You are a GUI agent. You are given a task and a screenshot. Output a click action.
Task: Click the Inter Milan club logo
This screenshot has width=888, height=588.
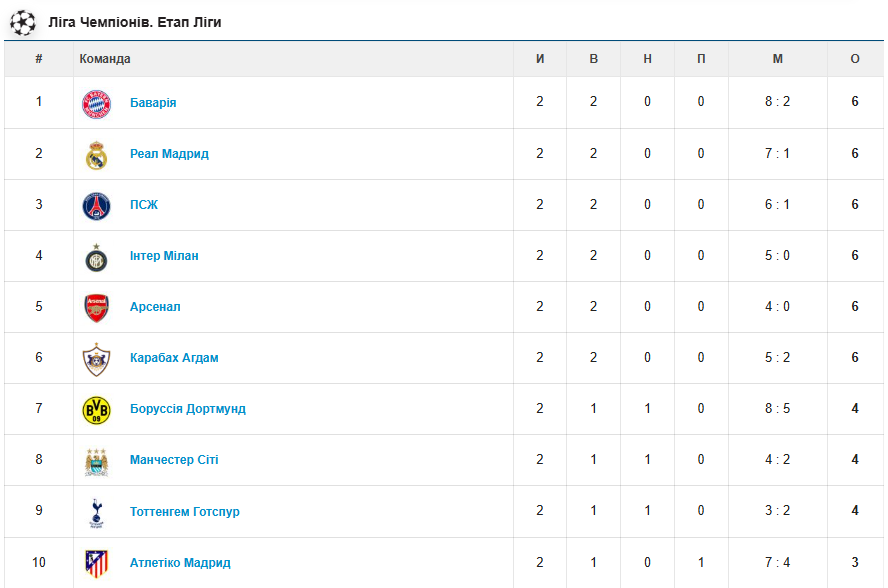(96, 257)
